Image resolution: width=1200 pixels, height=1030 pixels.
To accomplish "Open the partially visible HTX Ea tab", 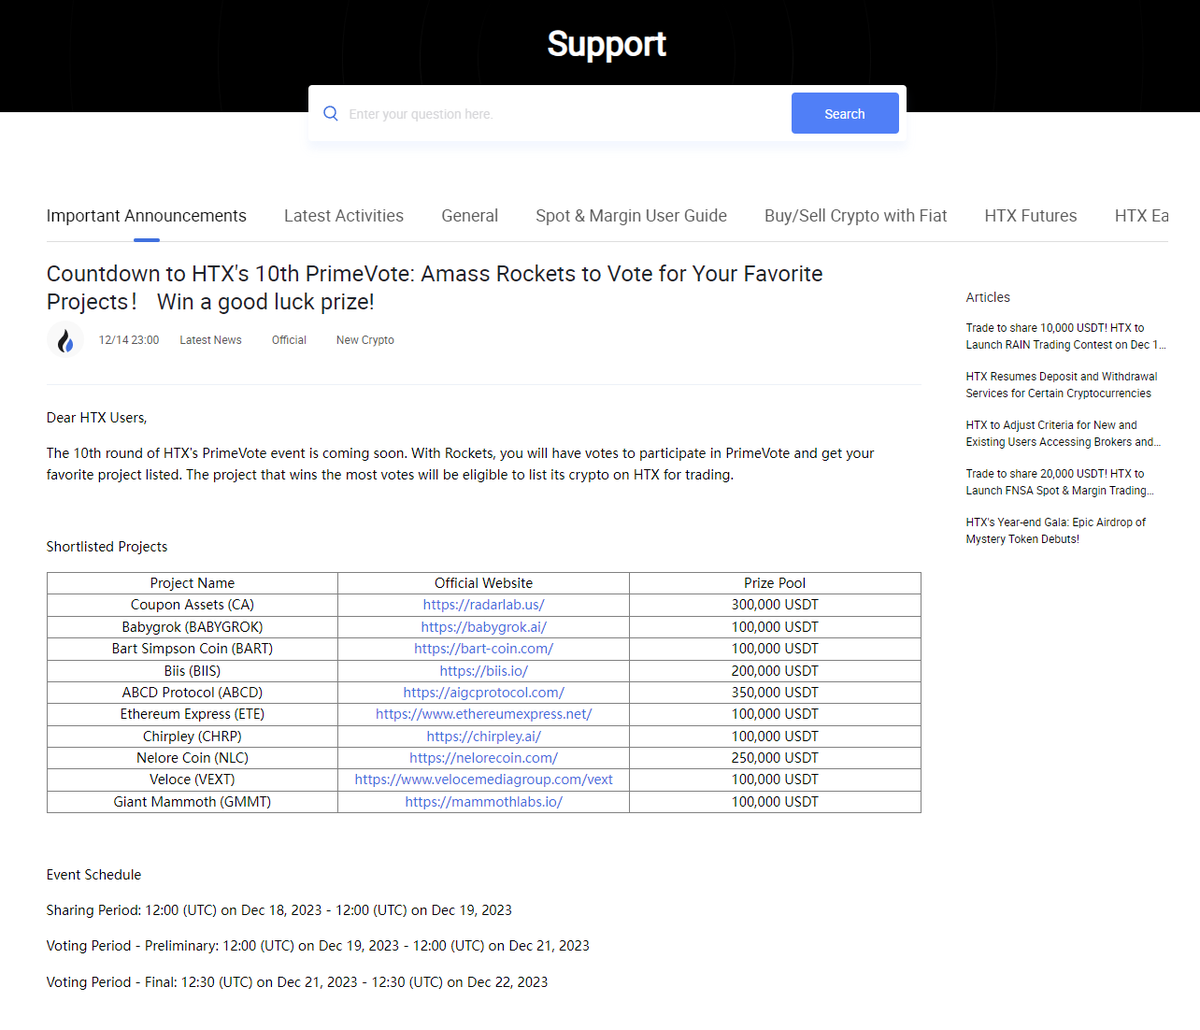I will coord(1141,216).
